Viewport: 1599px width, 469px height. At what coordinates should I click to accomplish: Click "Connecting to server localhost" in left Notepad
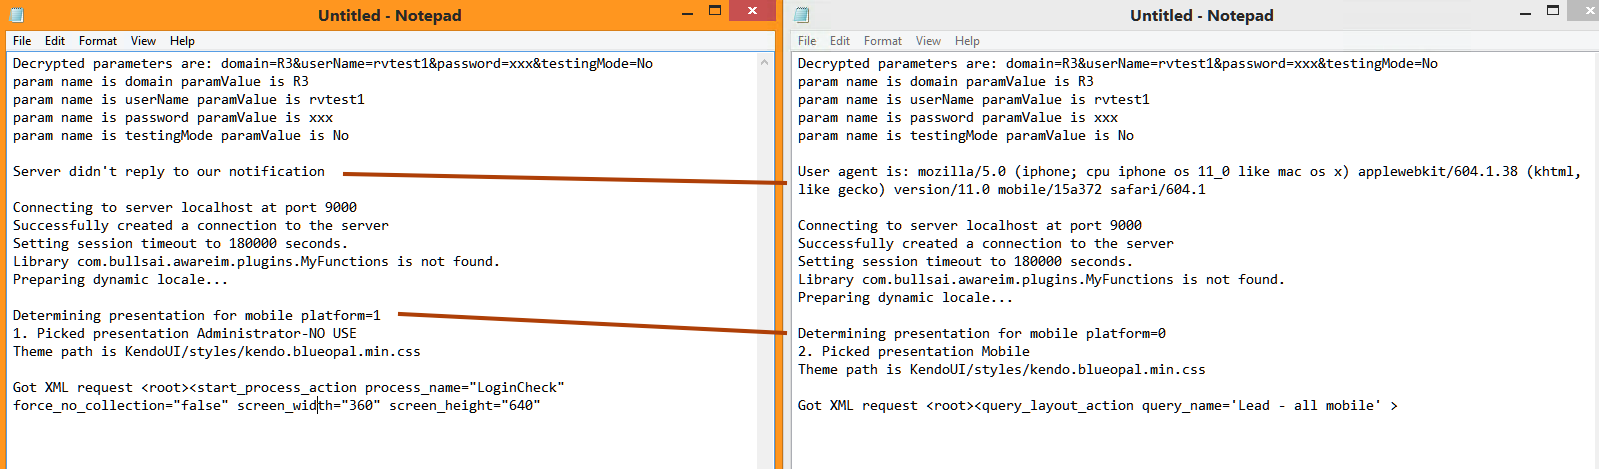pos(185,207)
